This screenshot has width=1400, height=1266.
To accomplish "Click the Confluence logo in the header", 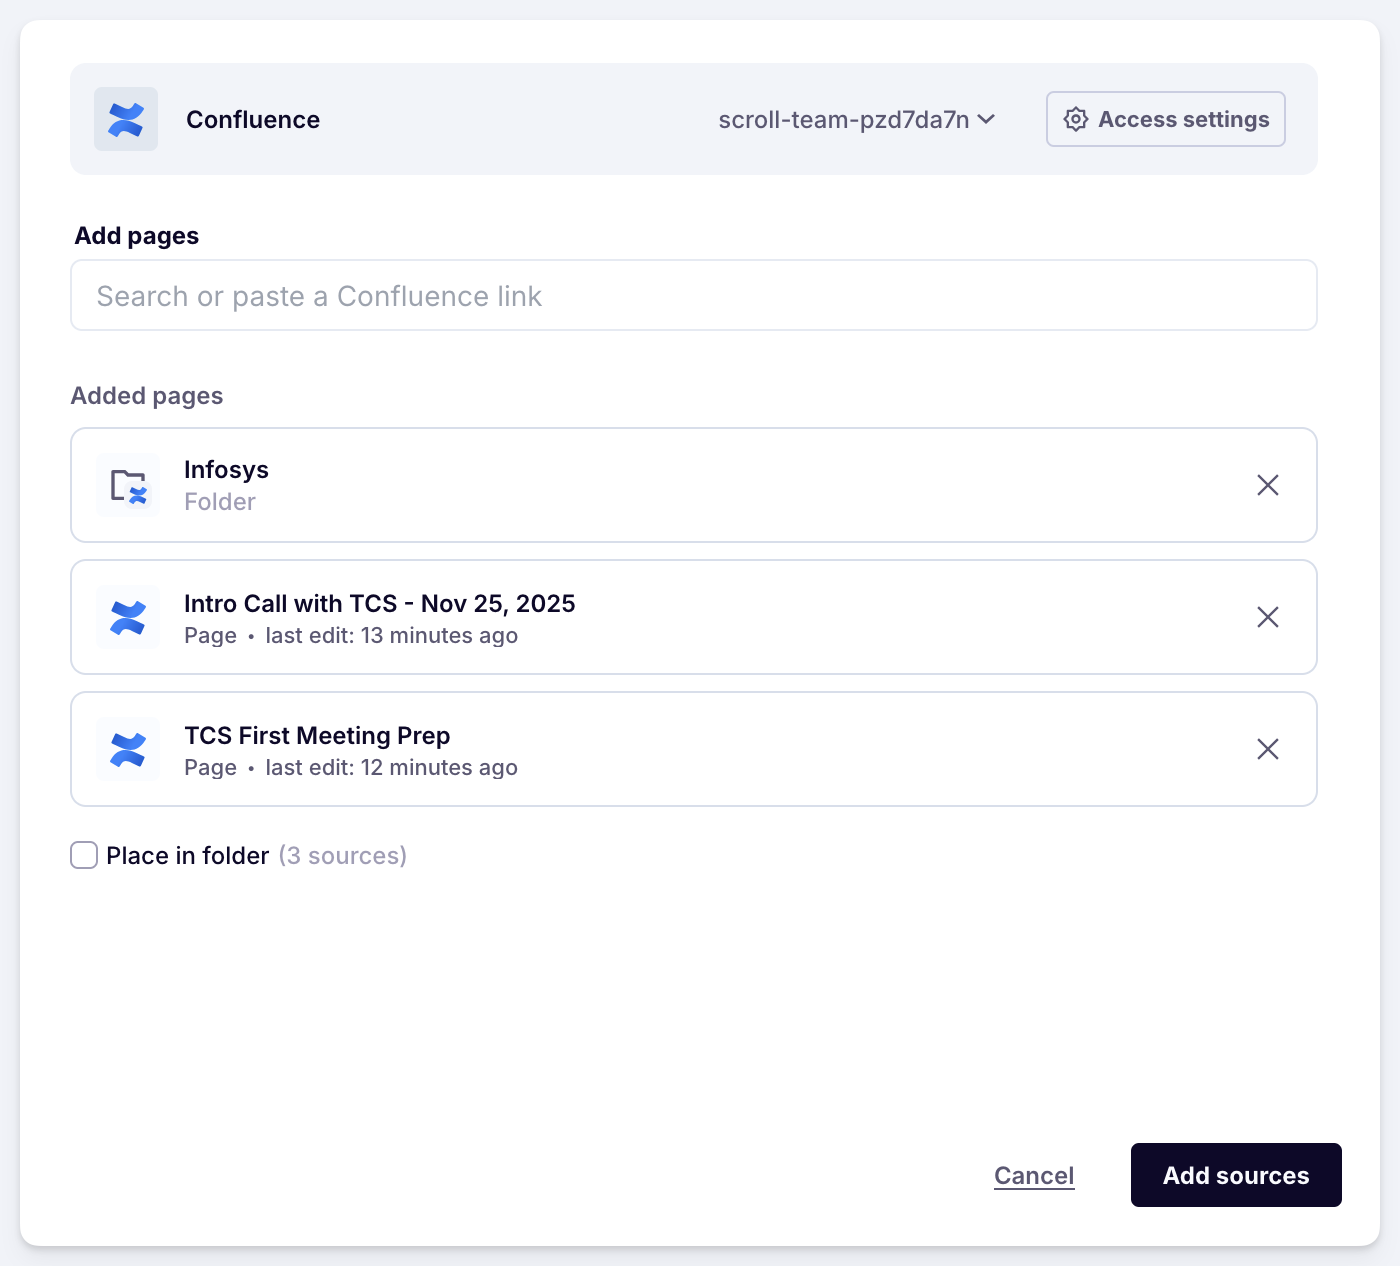I will point(126,119).
